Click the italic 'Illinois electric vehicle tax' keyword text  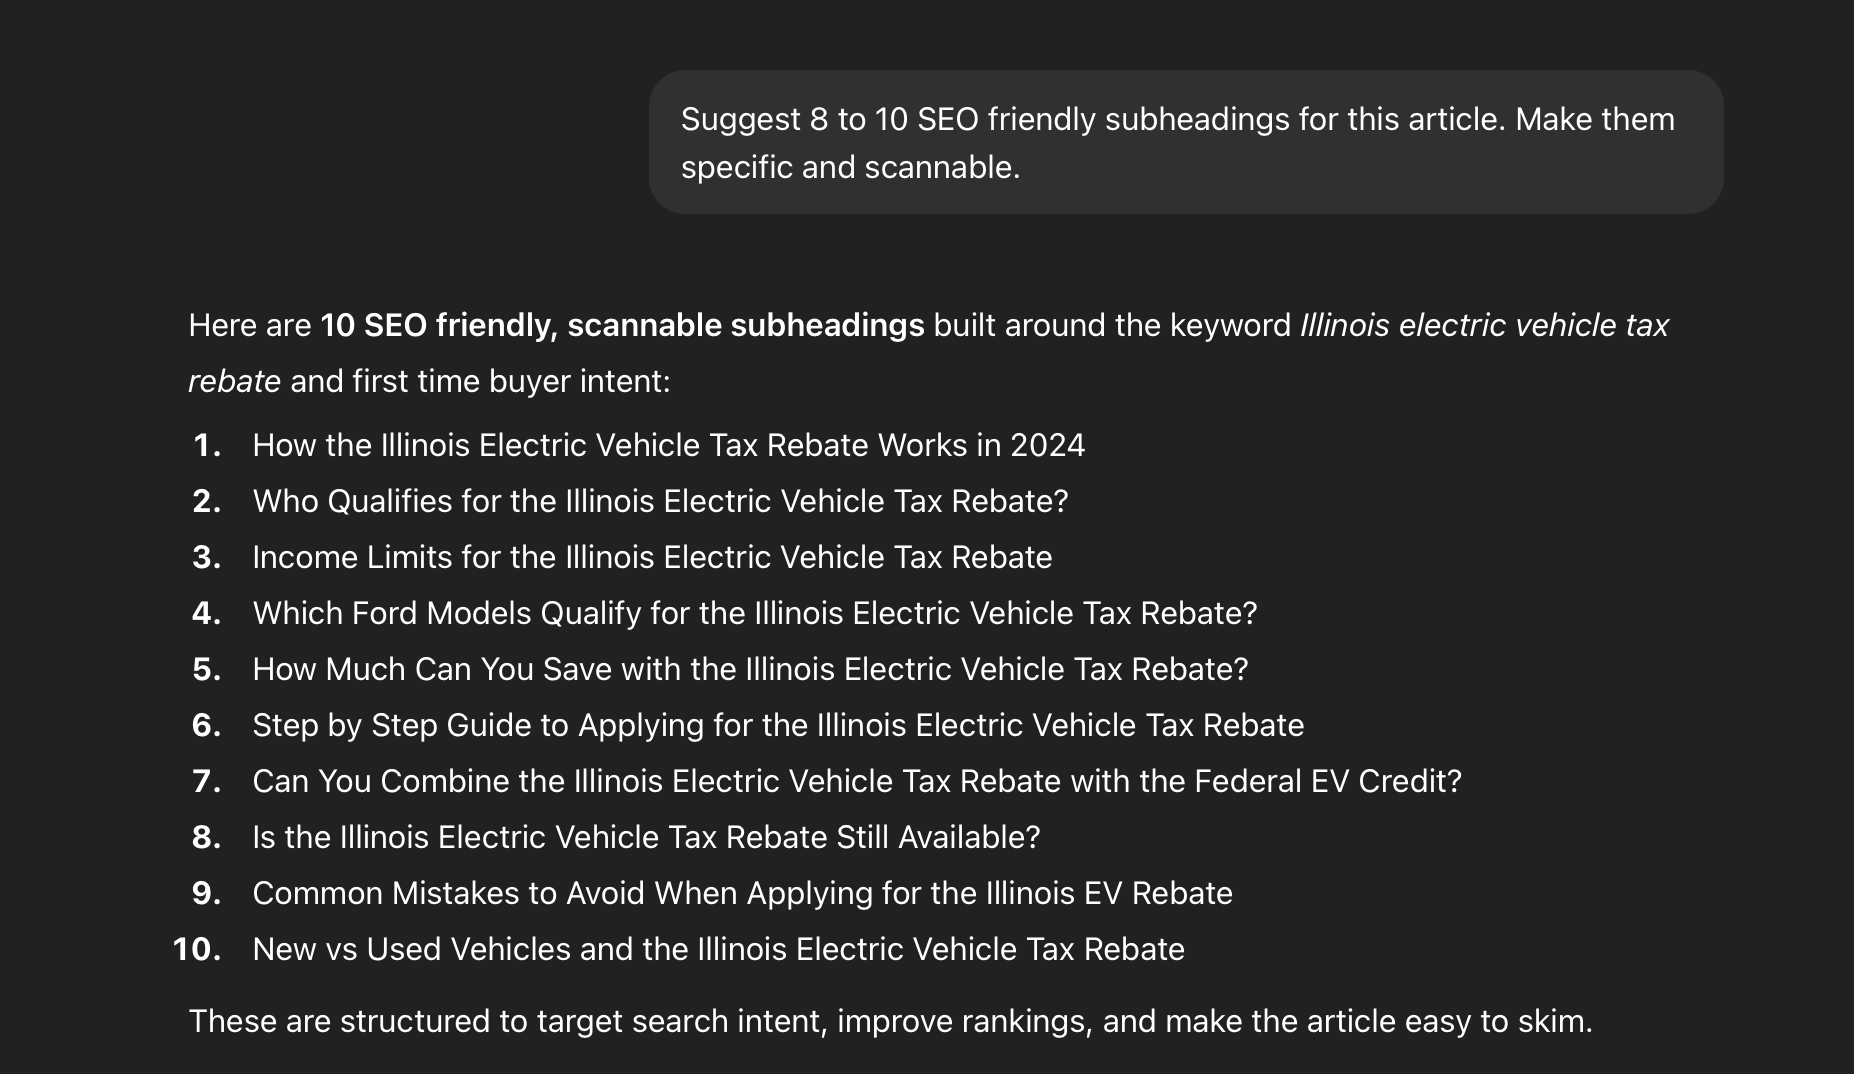pos(1484,325)
